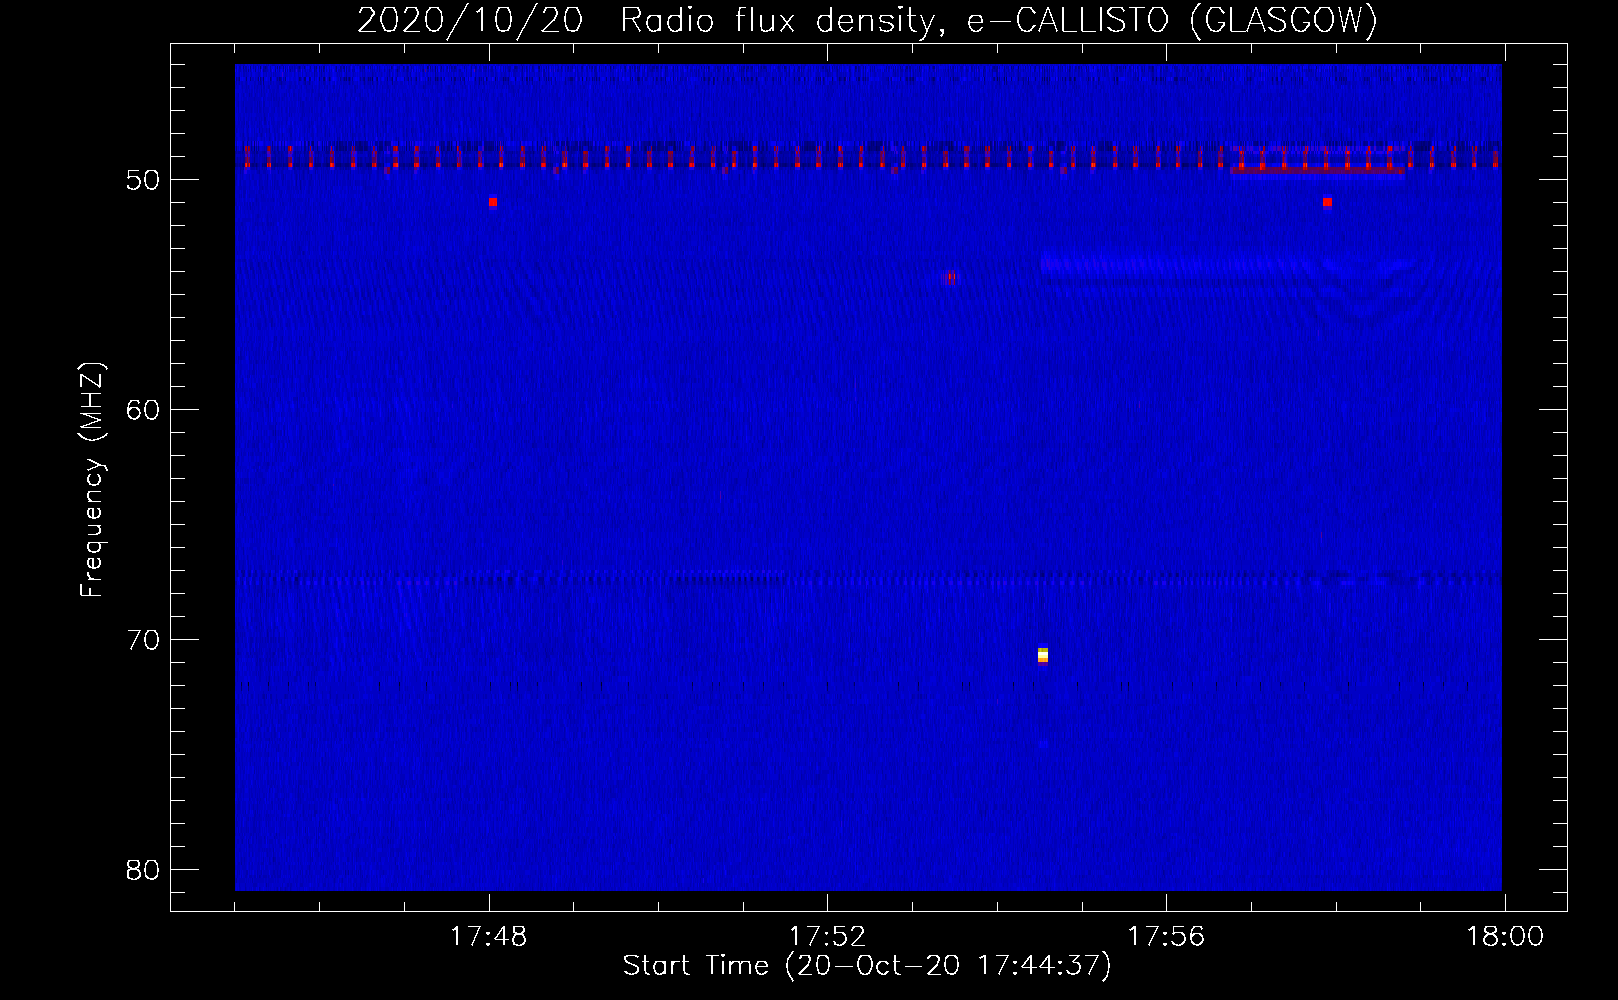Click the red dot at 51 MHz near 17:58
The image size is (1618, 1000).
coord(1327,202)
